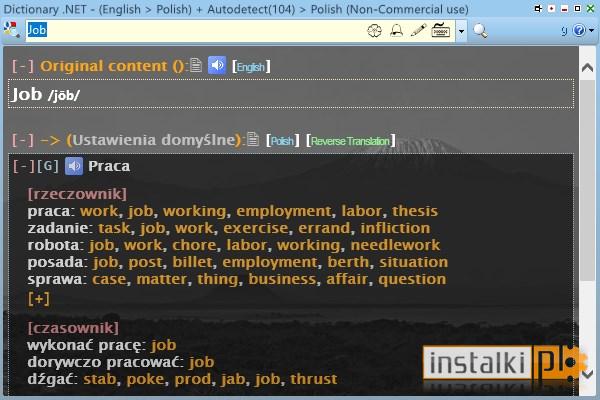Open dropdown arrow next to help icon

(x=592, y=30)
